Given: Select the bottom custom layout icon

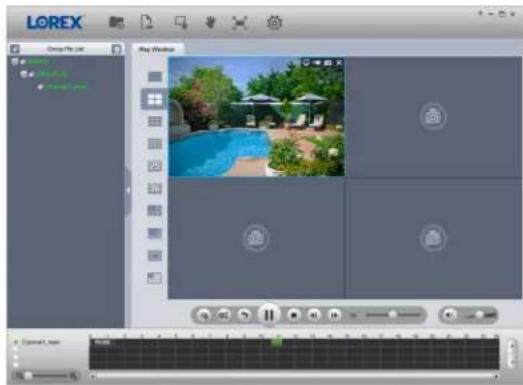Looking at the screenshot, I should 154,278.
